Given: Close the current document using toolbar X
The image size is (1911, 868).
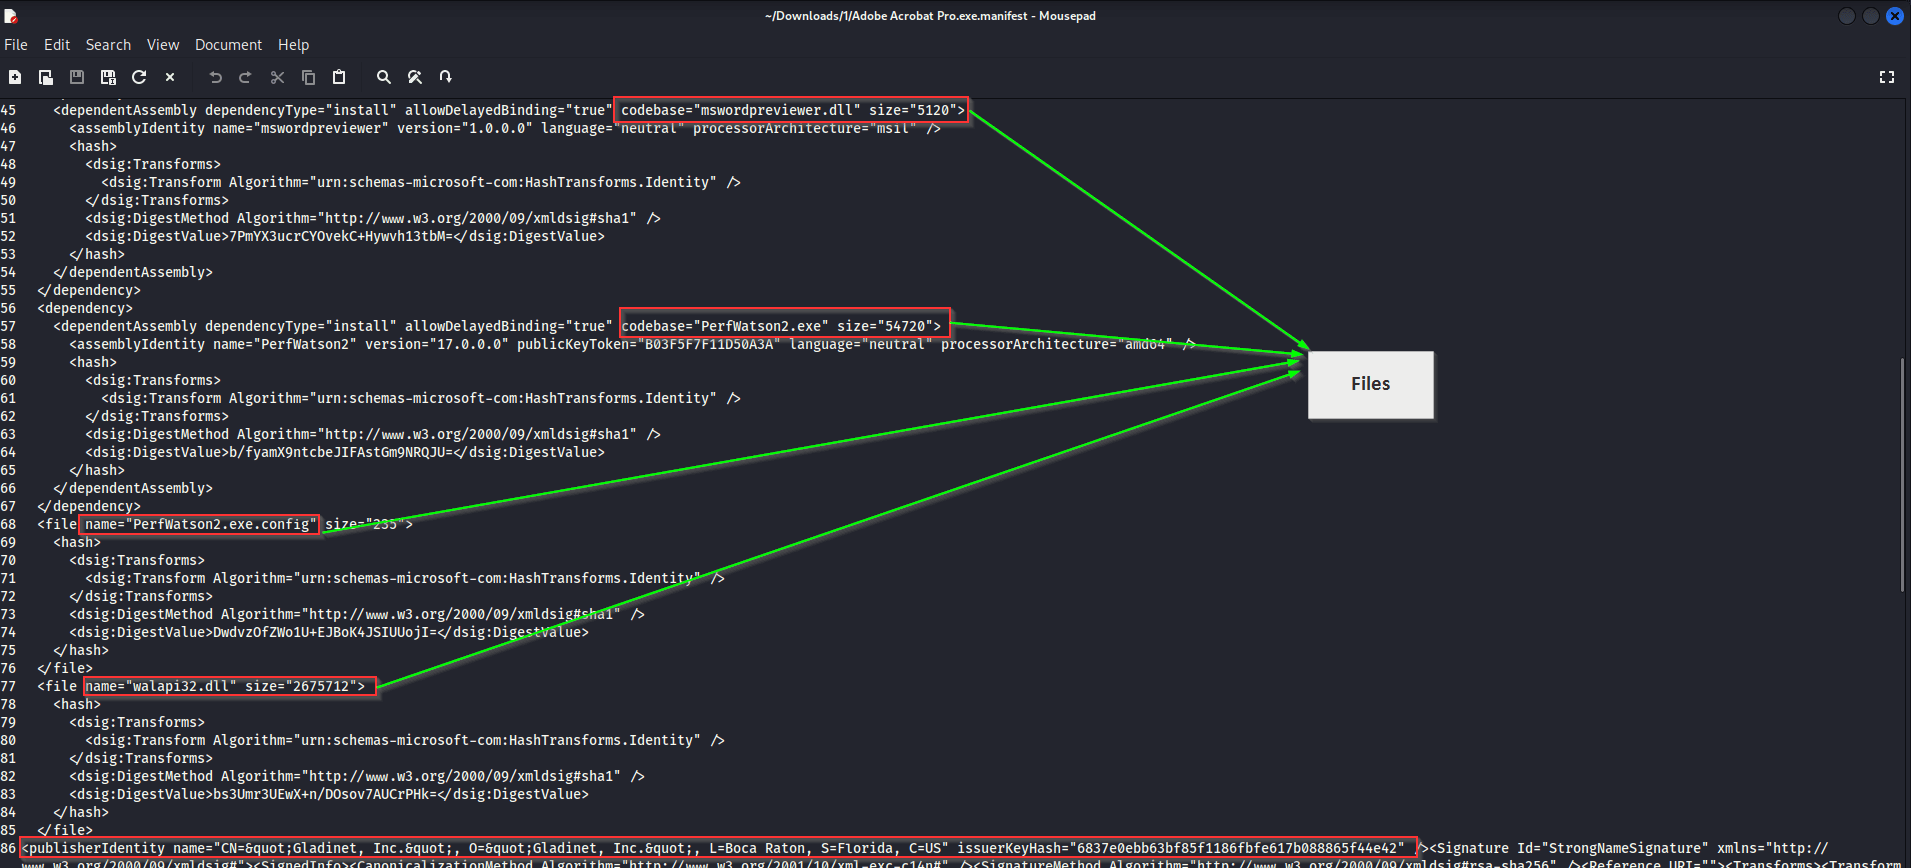Looking at the screenshot, I should [170, 77].
